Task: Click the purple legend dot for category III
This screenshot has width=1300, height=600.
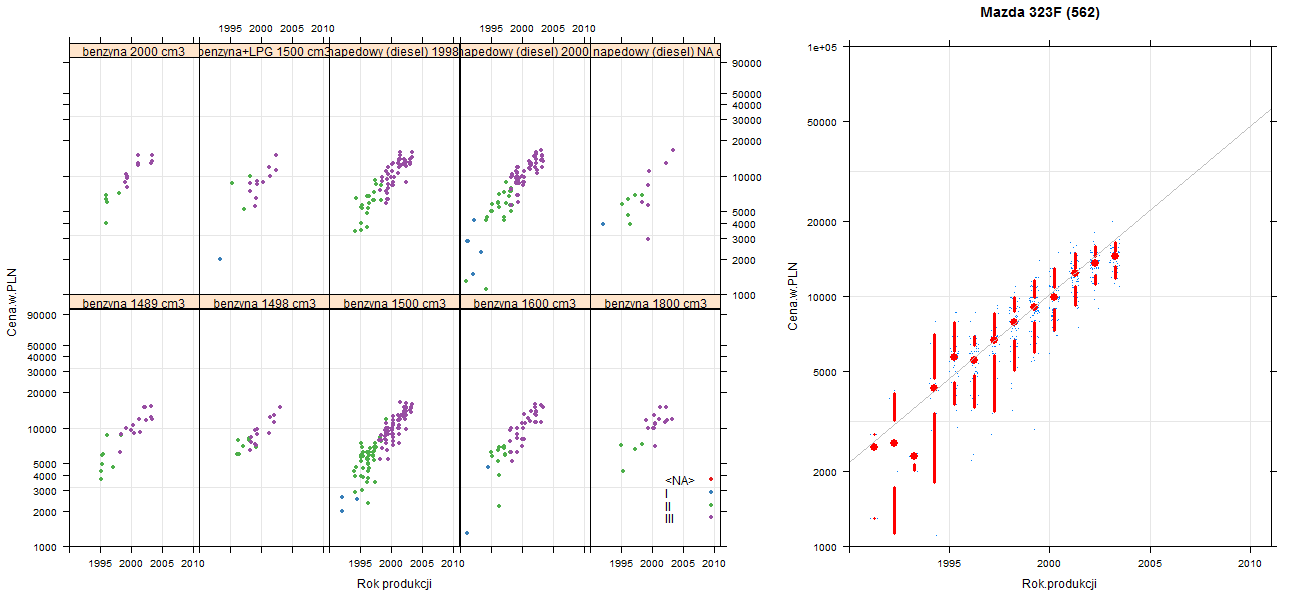Action: tap(710, 517)
